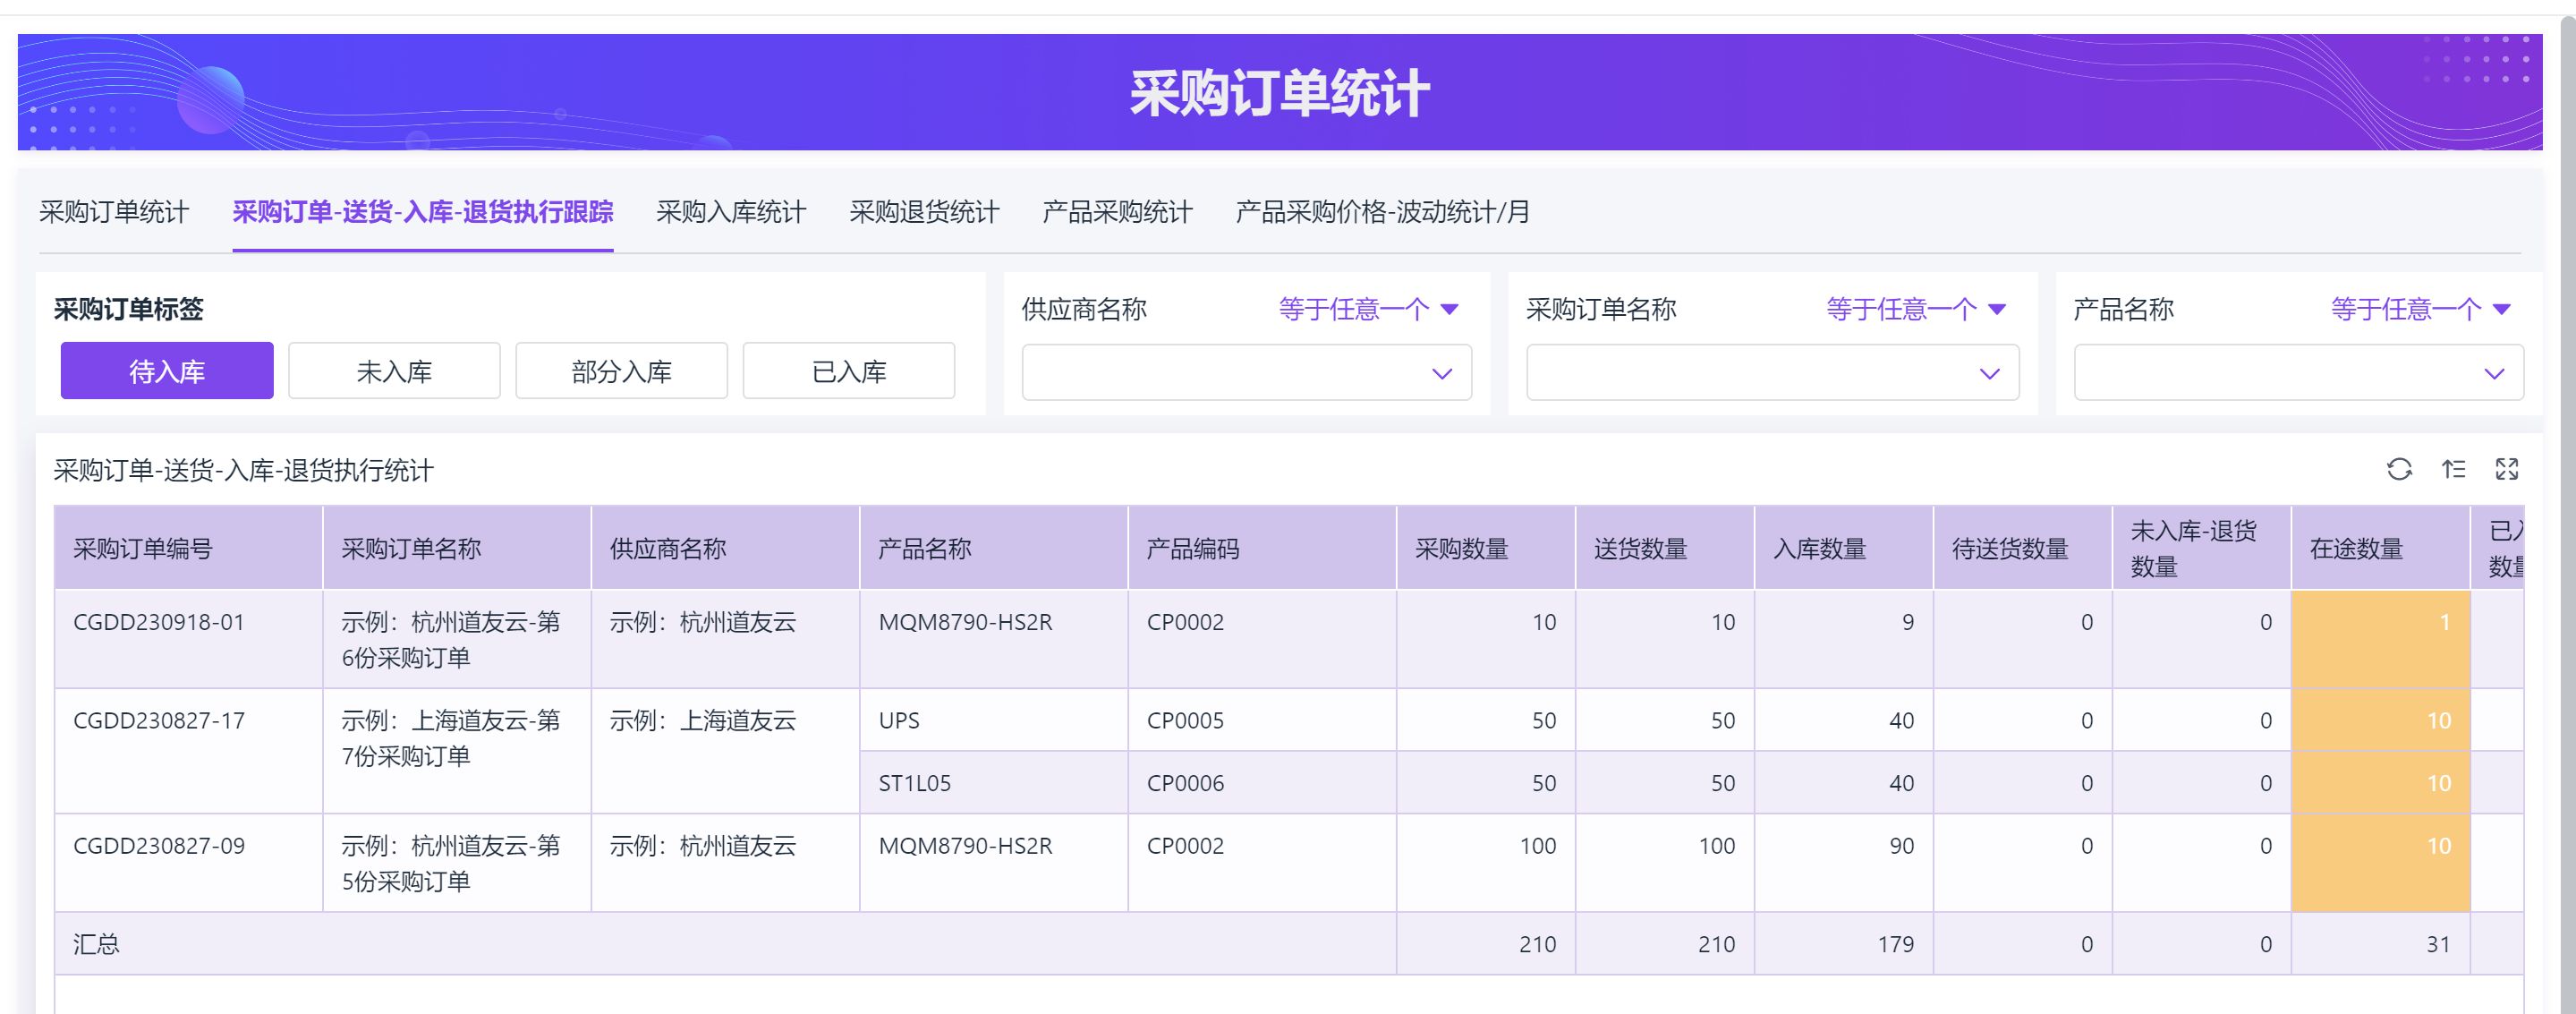Select the 未入库 tag filter
The width and height of the screenshot is (2576, 1014).
click(394, 371)
